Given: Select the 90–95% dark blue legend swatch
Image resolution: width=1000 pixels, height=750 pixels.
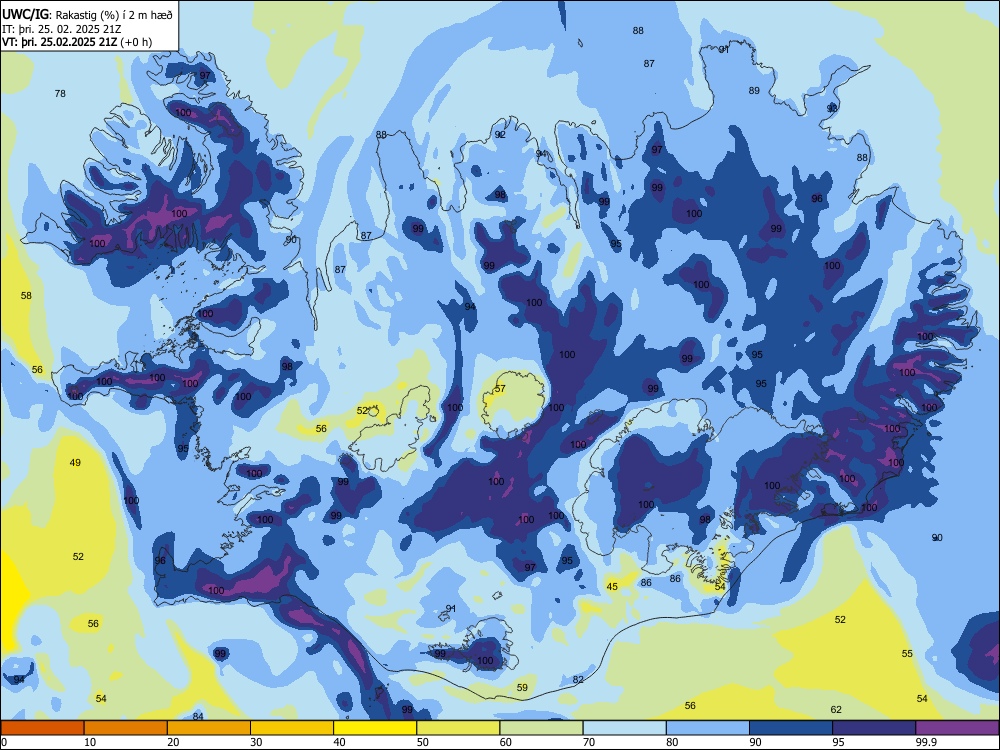Looking at the screenshot, I should (x=791, y=728).
